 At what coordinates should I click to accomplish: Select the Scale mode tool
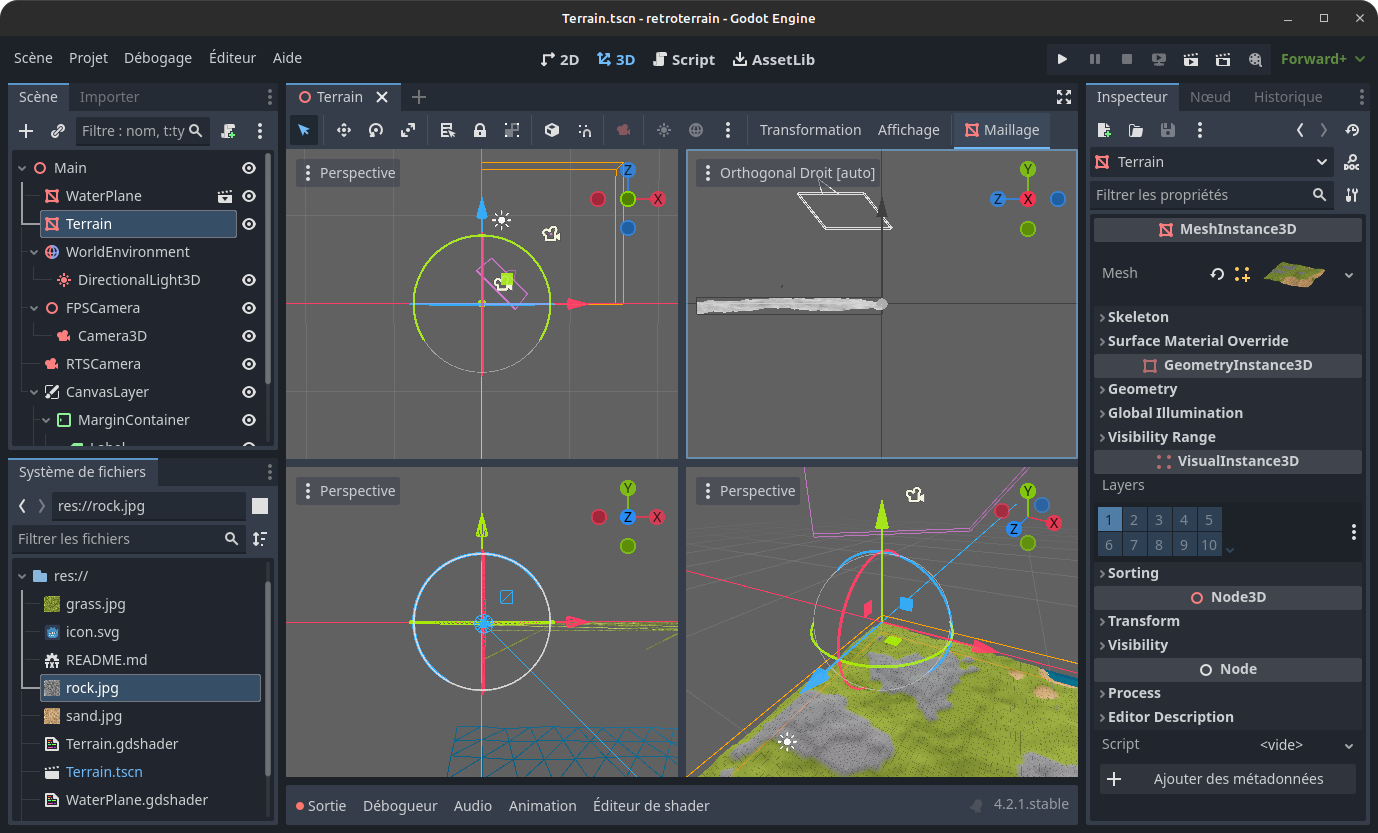[x=408, y=130]
